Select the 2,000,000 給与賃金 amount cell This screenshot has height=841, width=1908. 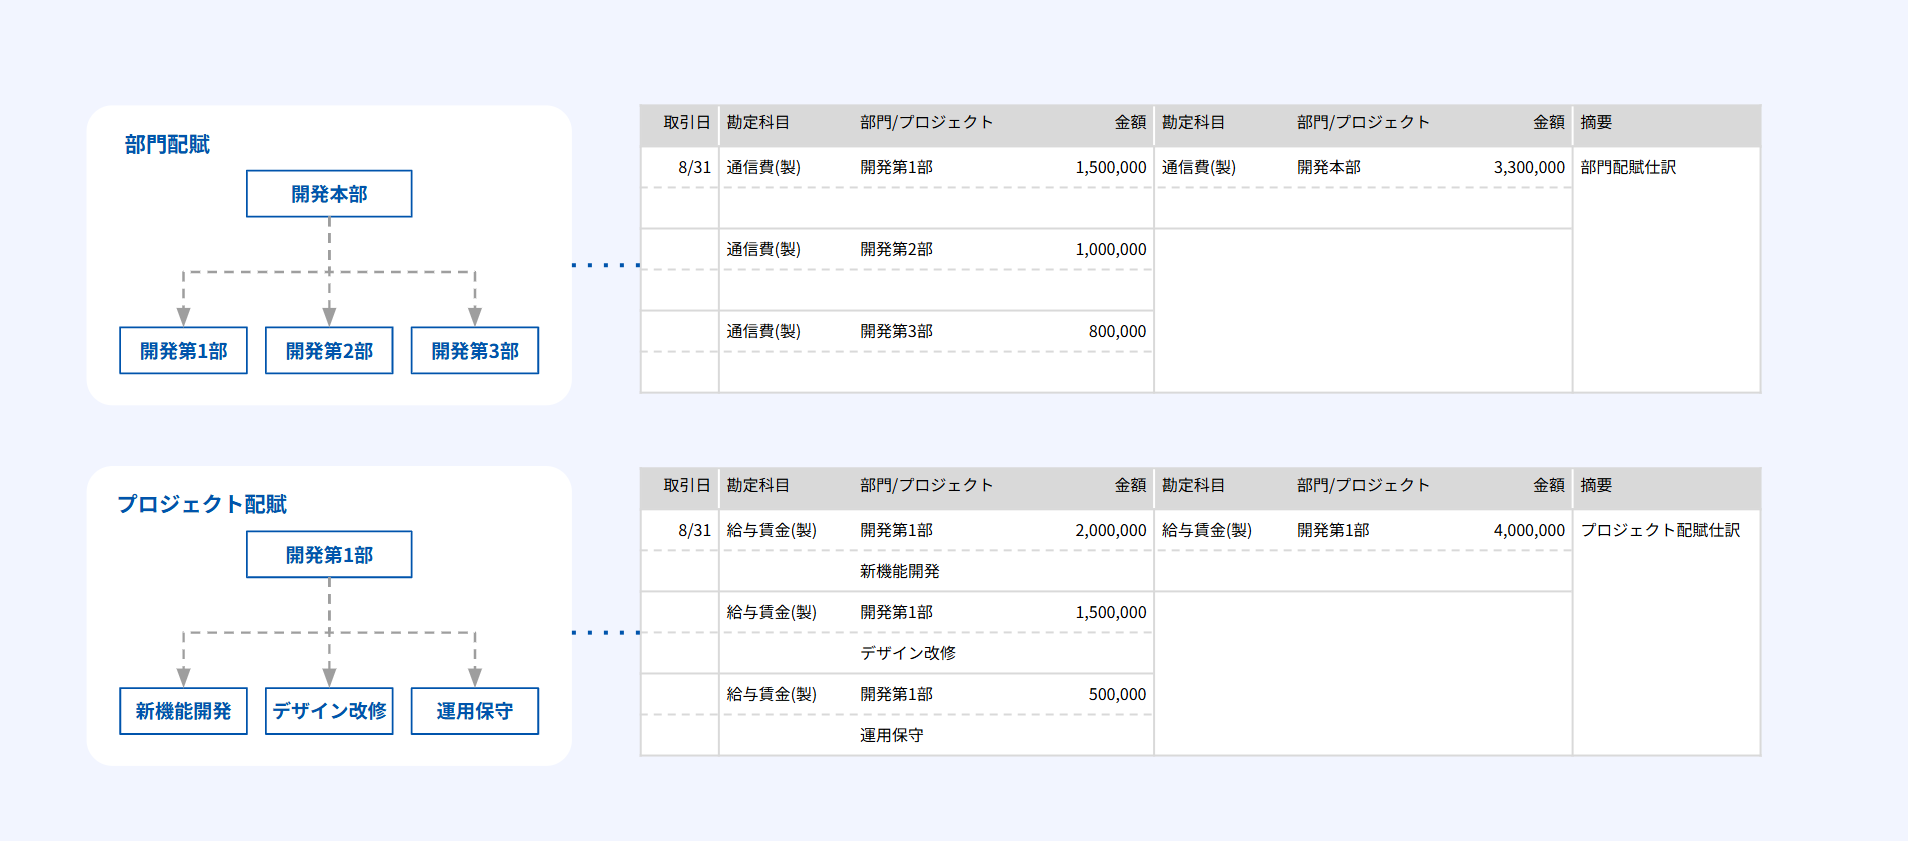coord(1110,531)
